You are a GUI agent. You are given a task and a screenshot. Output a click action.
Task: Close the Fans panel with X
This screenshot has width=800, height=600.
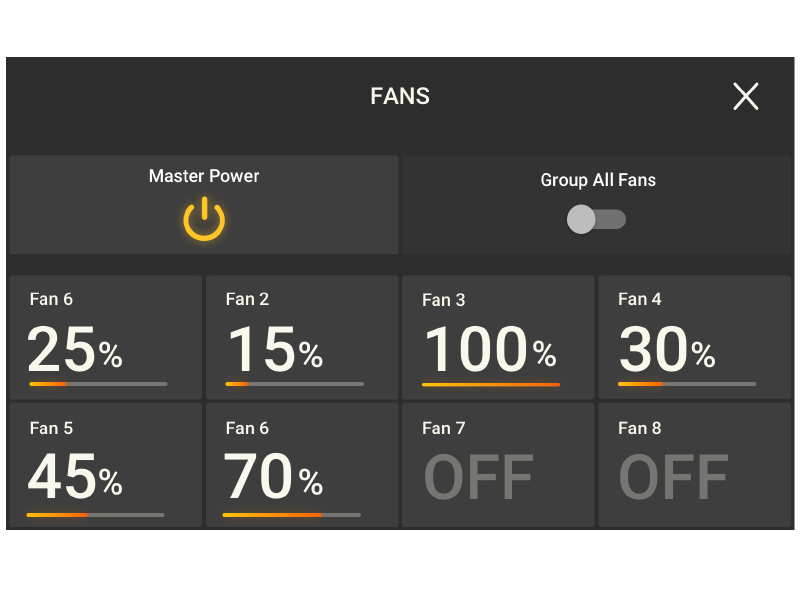tap(746, 96)
